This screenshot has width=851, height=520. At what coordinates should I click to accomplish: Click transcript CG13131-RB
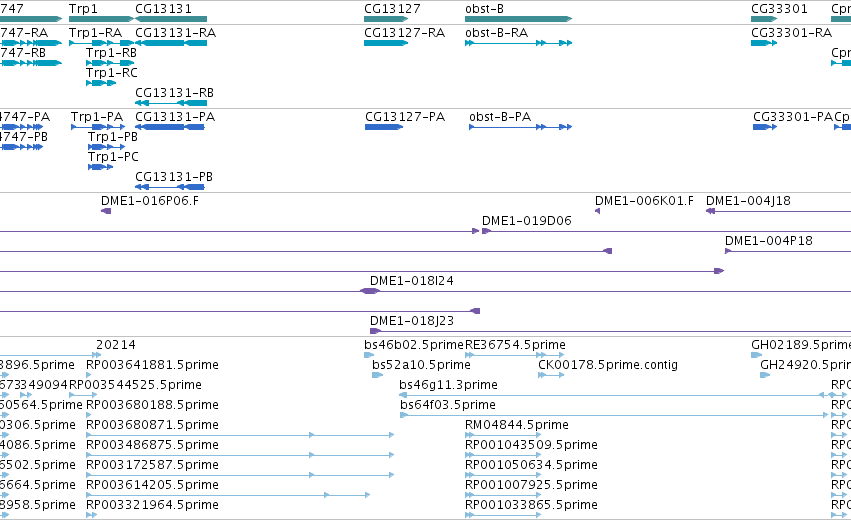pyautogui.click(x=171, y=103)
